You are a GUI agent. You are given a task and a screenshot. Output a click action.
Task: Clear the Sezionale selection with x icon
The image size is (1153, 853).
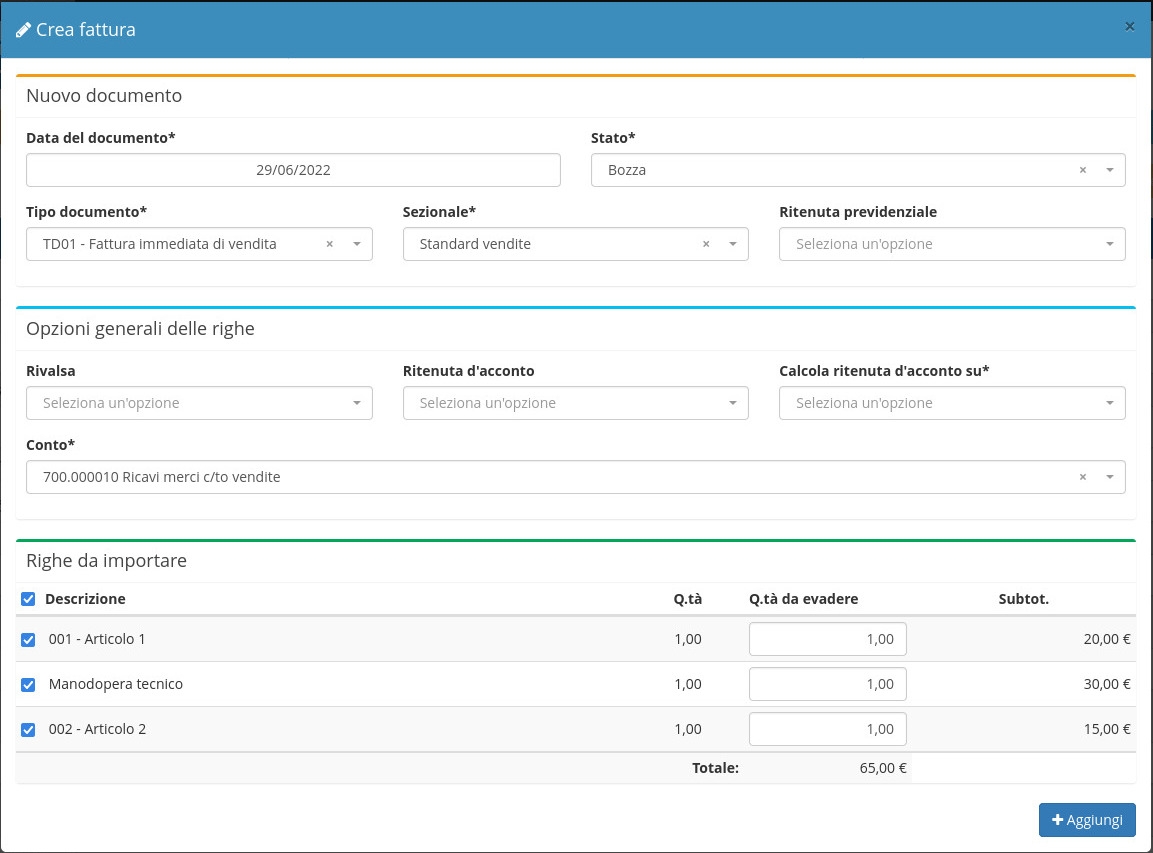706,244
